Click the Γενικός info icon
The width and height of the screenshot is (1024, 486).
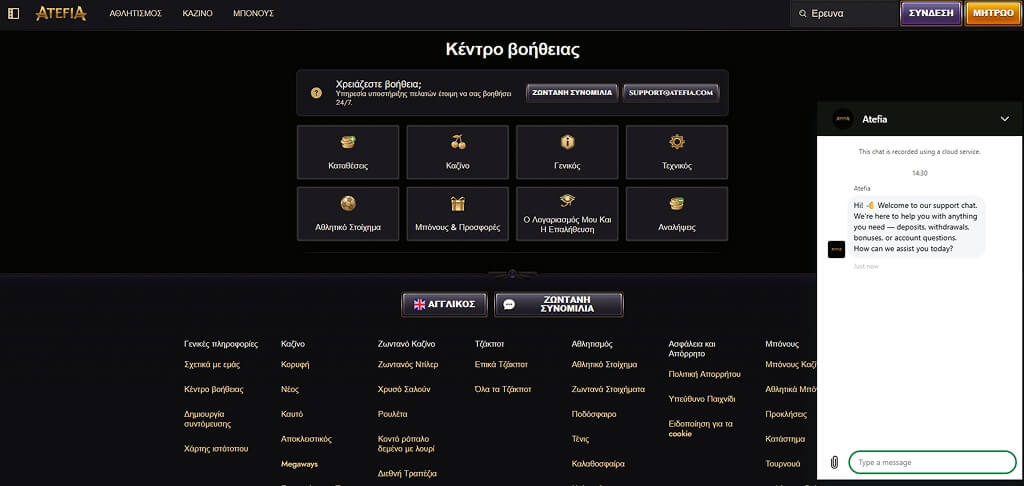568,142
